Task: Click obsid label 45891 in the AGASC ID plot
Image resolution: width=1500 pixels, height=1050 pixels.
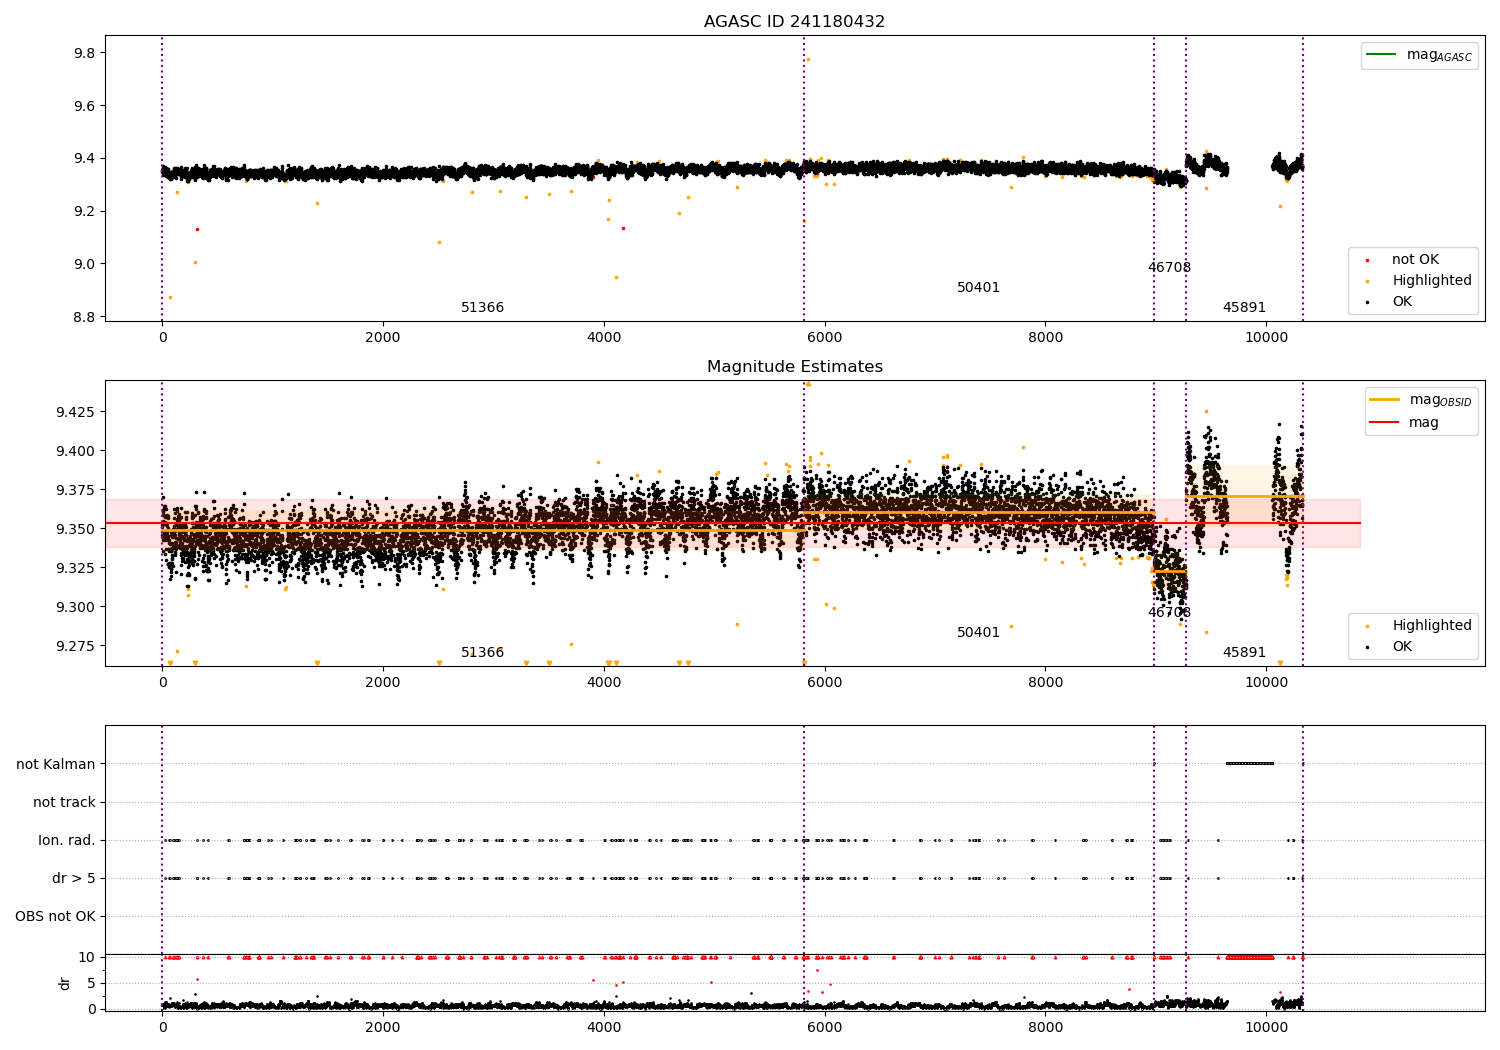Action: (x=1244, y=308)
